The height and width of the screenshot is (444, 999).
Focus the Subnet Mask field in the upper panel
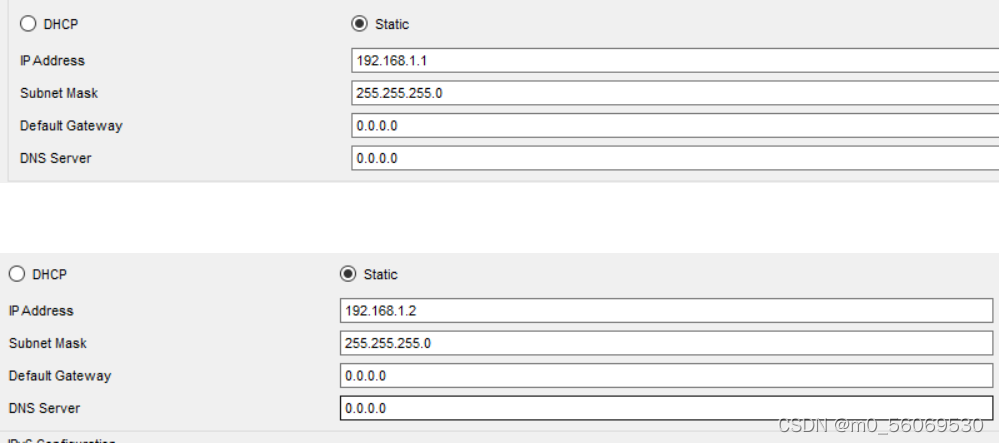click(x=675, y=94)
